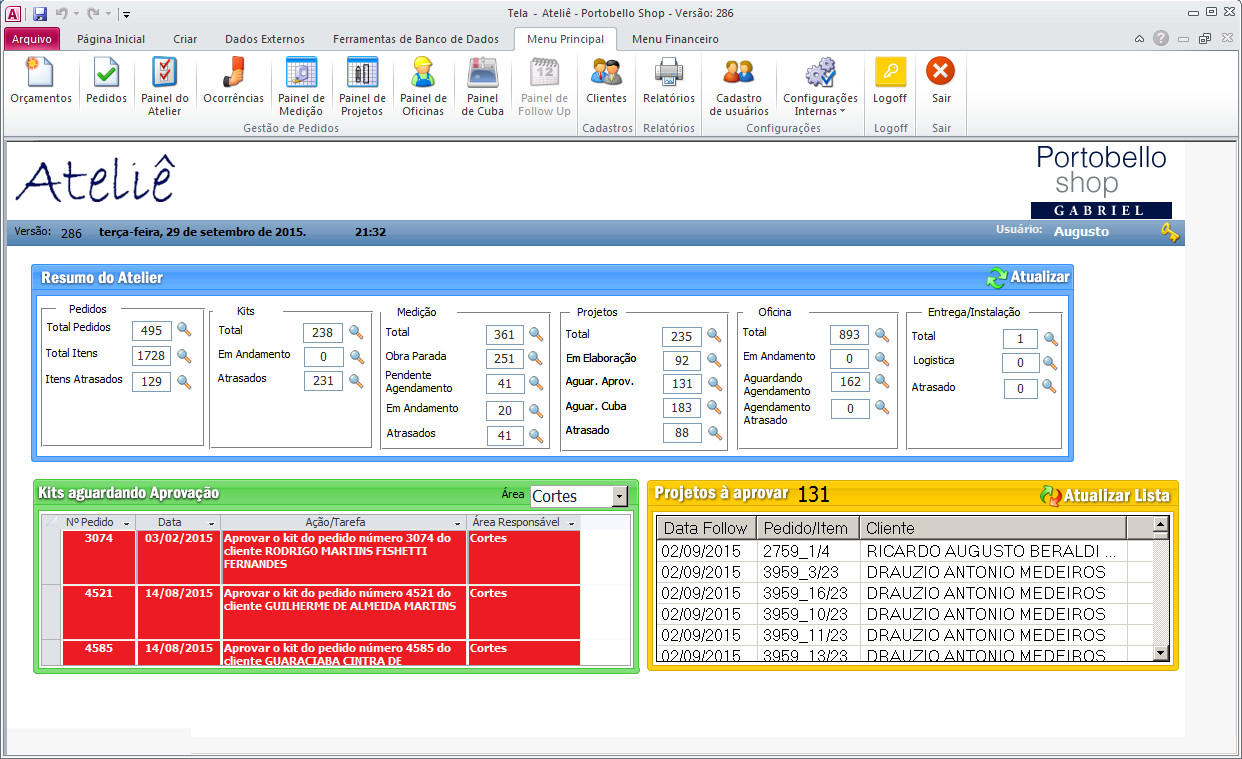This screenshot has height=759, width=1242.
Task: Open the Pedidos ribbon button
Action: 106,80
